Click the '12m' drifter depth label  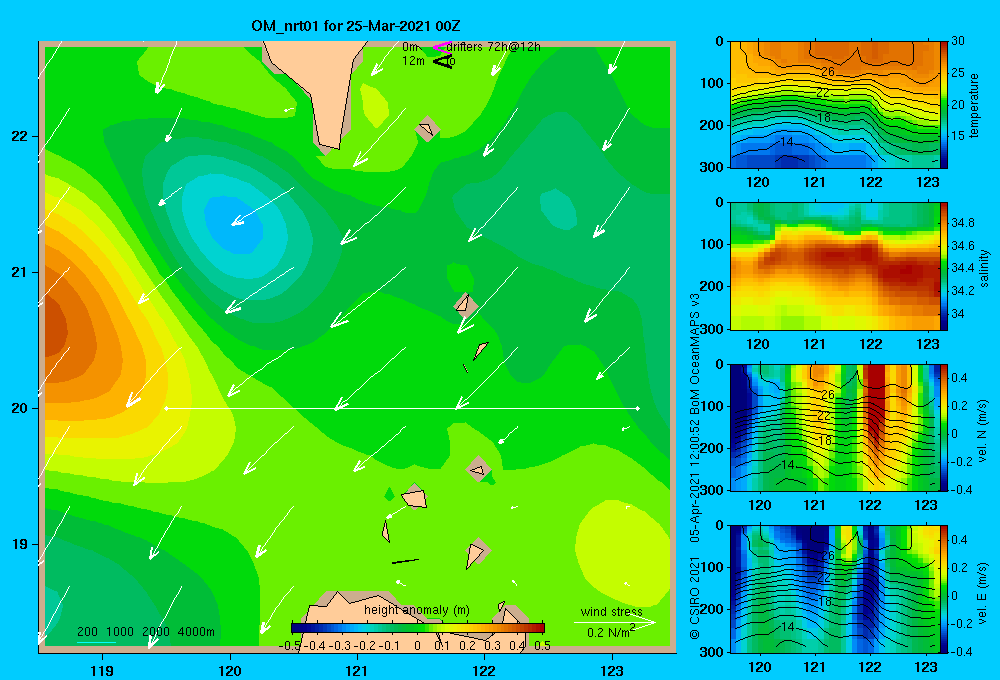[x=413, y=61]
